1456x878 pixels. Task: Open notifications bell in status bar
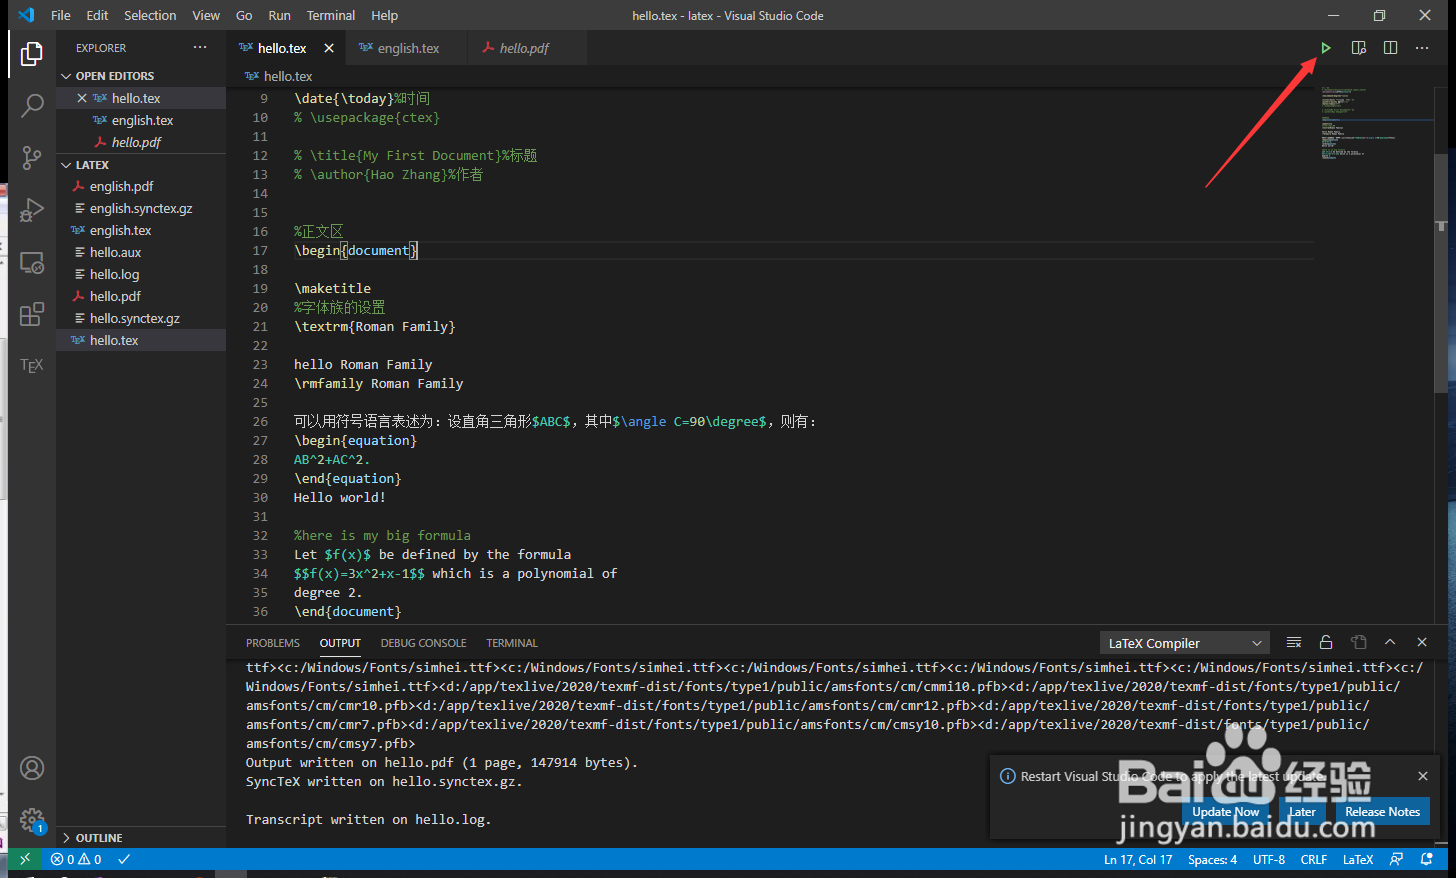(1427, 859)
